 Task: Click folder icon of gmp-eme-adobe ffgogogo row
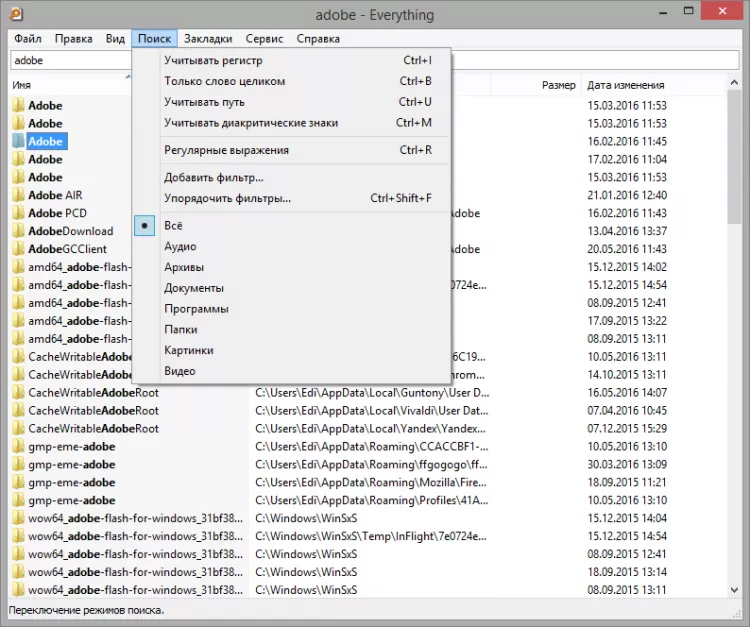pos(18,464)
